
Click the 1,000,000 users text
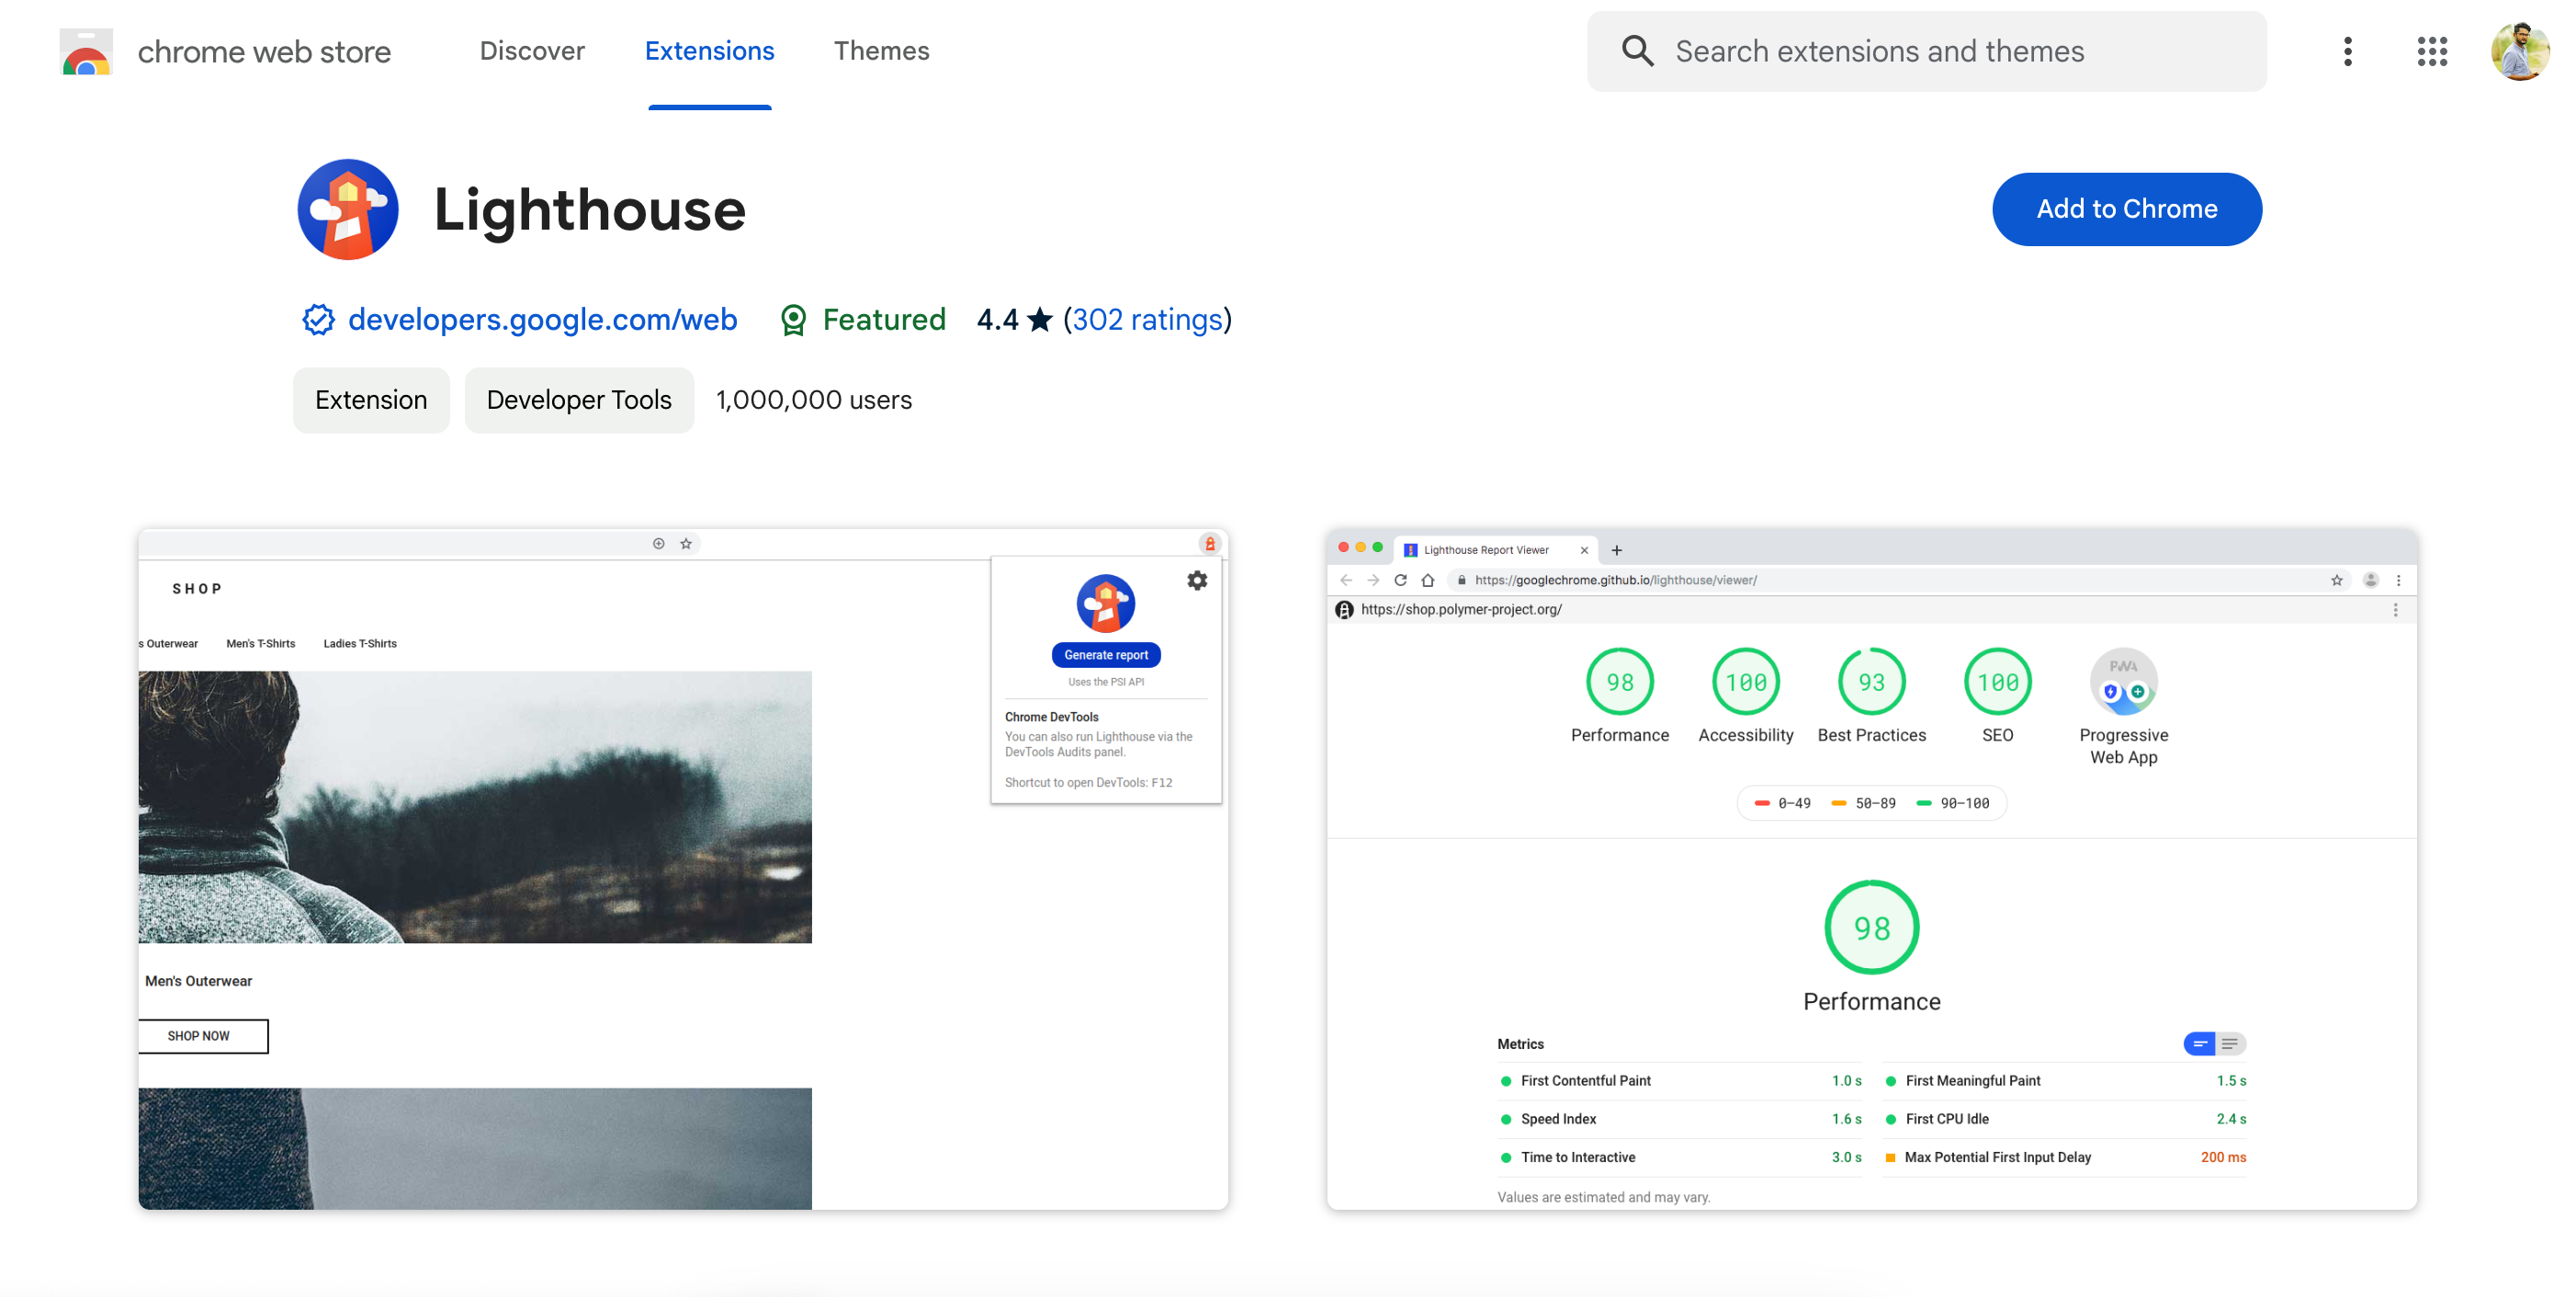tap(814, 400)
